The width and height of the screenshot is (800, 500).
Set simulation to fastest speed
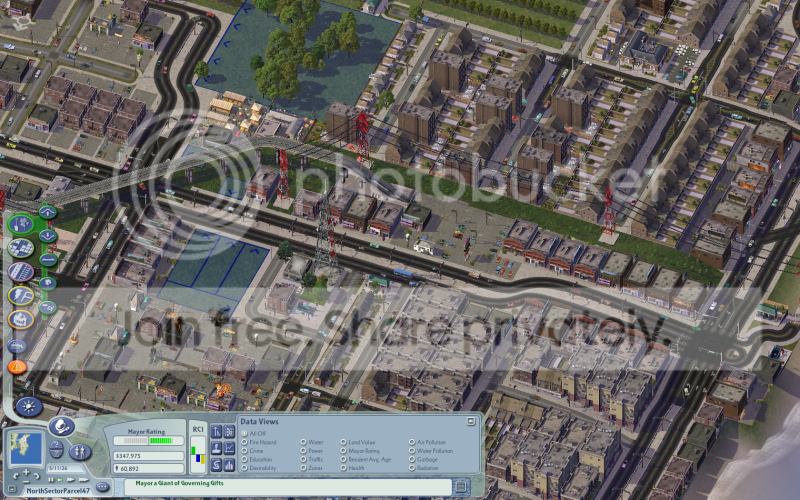84,480
